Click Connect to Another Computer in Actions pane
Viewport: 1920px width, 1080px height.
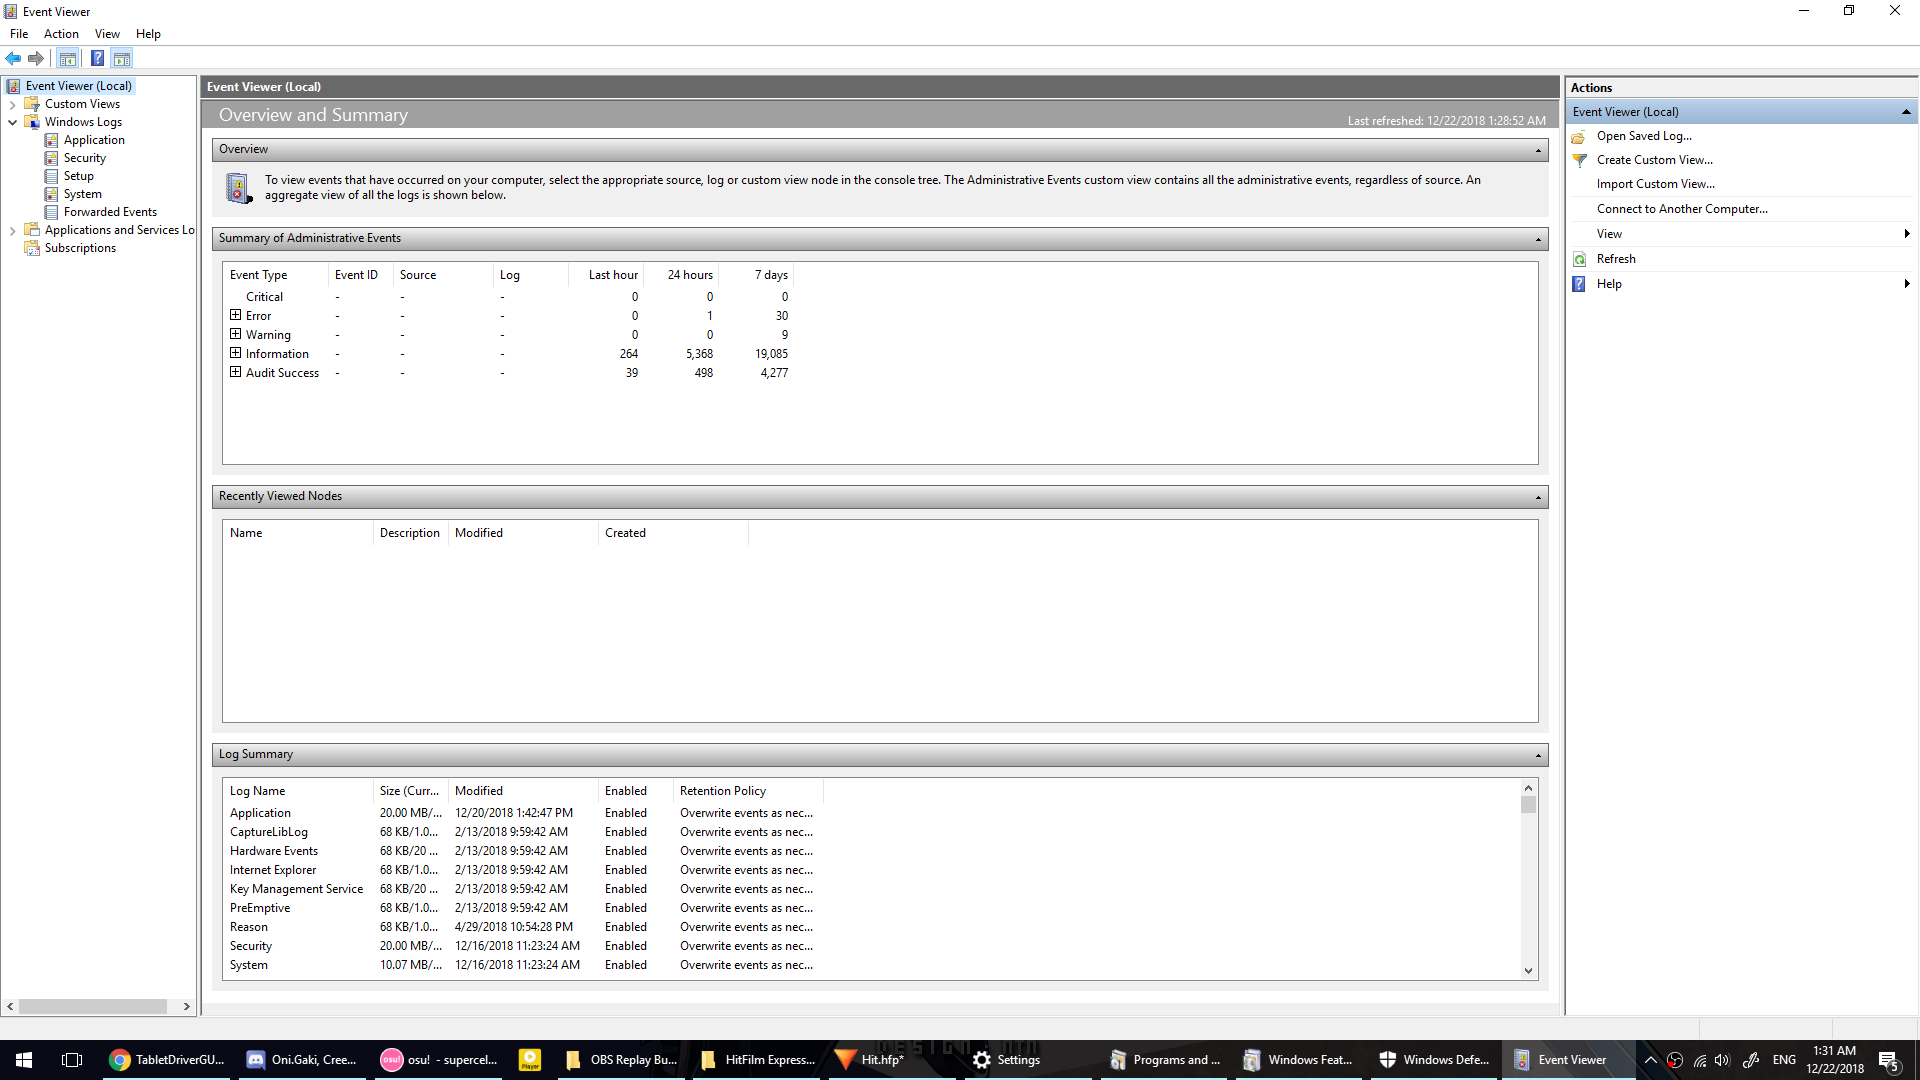click(1682, 208)
